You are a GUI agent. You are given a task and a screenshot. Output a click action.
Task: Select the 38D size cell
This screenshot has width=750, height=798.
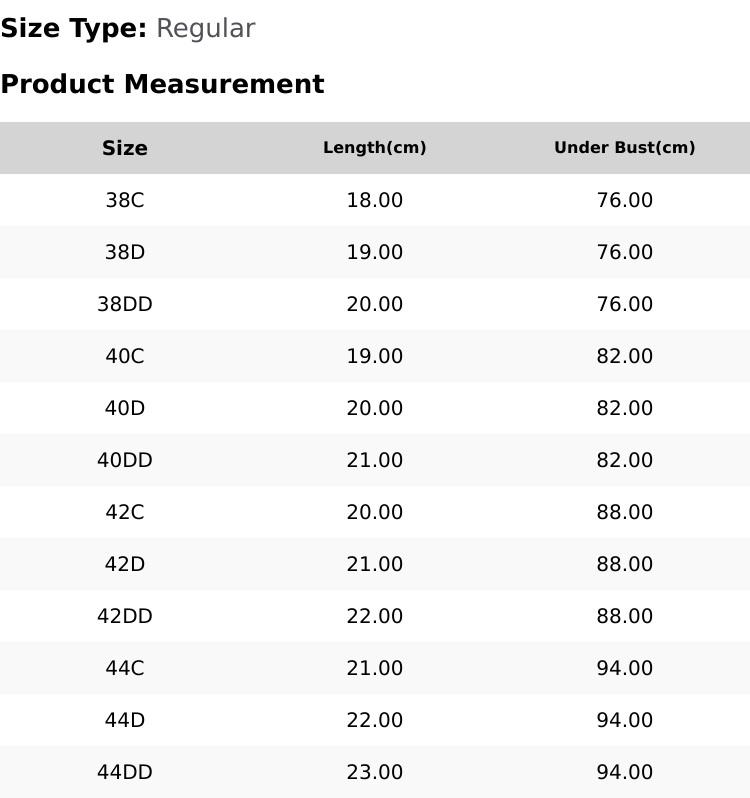125,252
